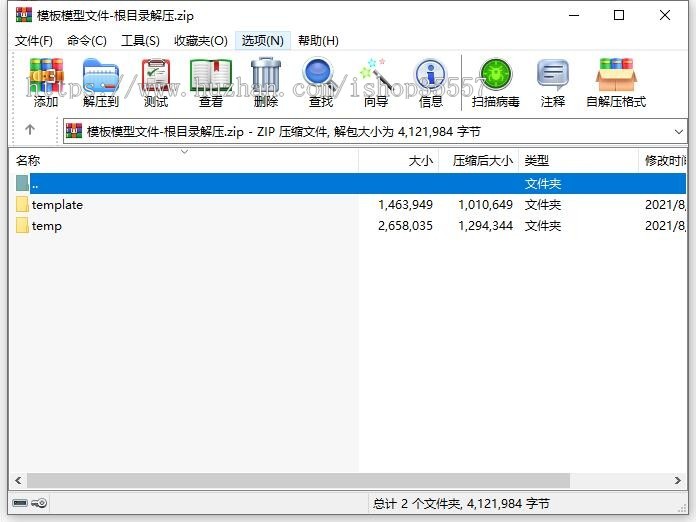The height and width of the screenshot is (522, 696).
Task: Open the 工具(S) menu
Action: pyautogui.click(x=140, y=41)
